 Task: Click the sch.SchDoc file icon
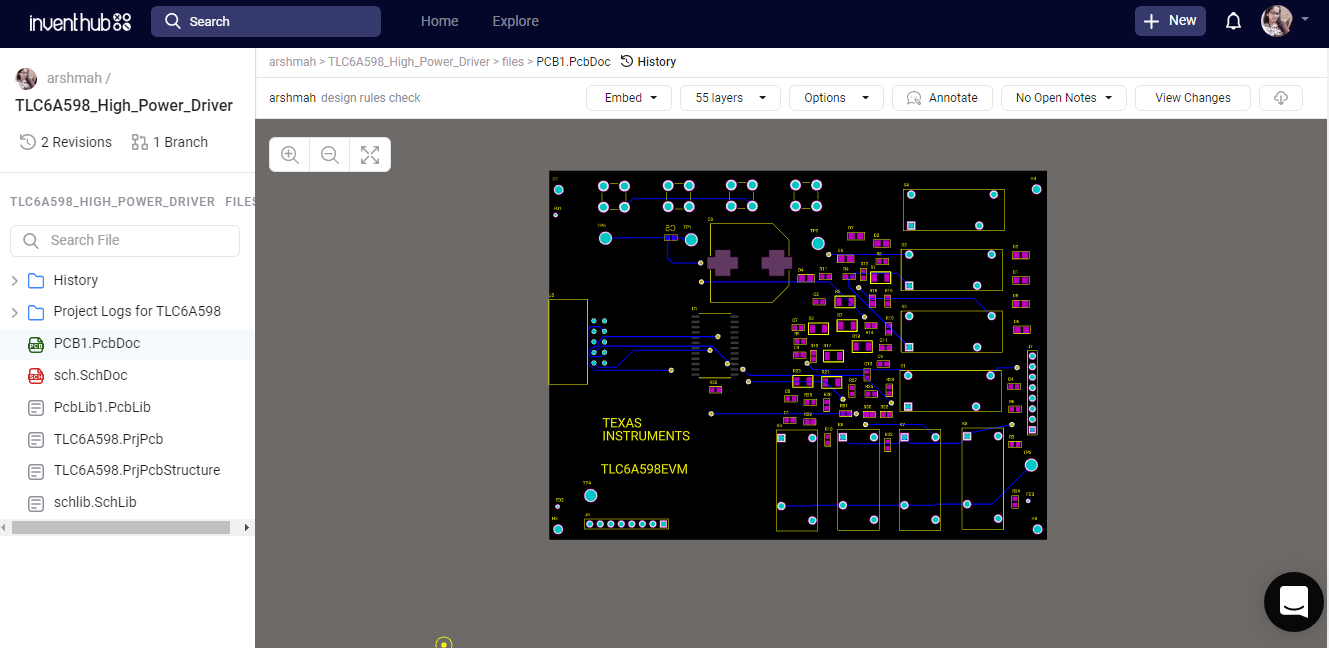point(36,376)
